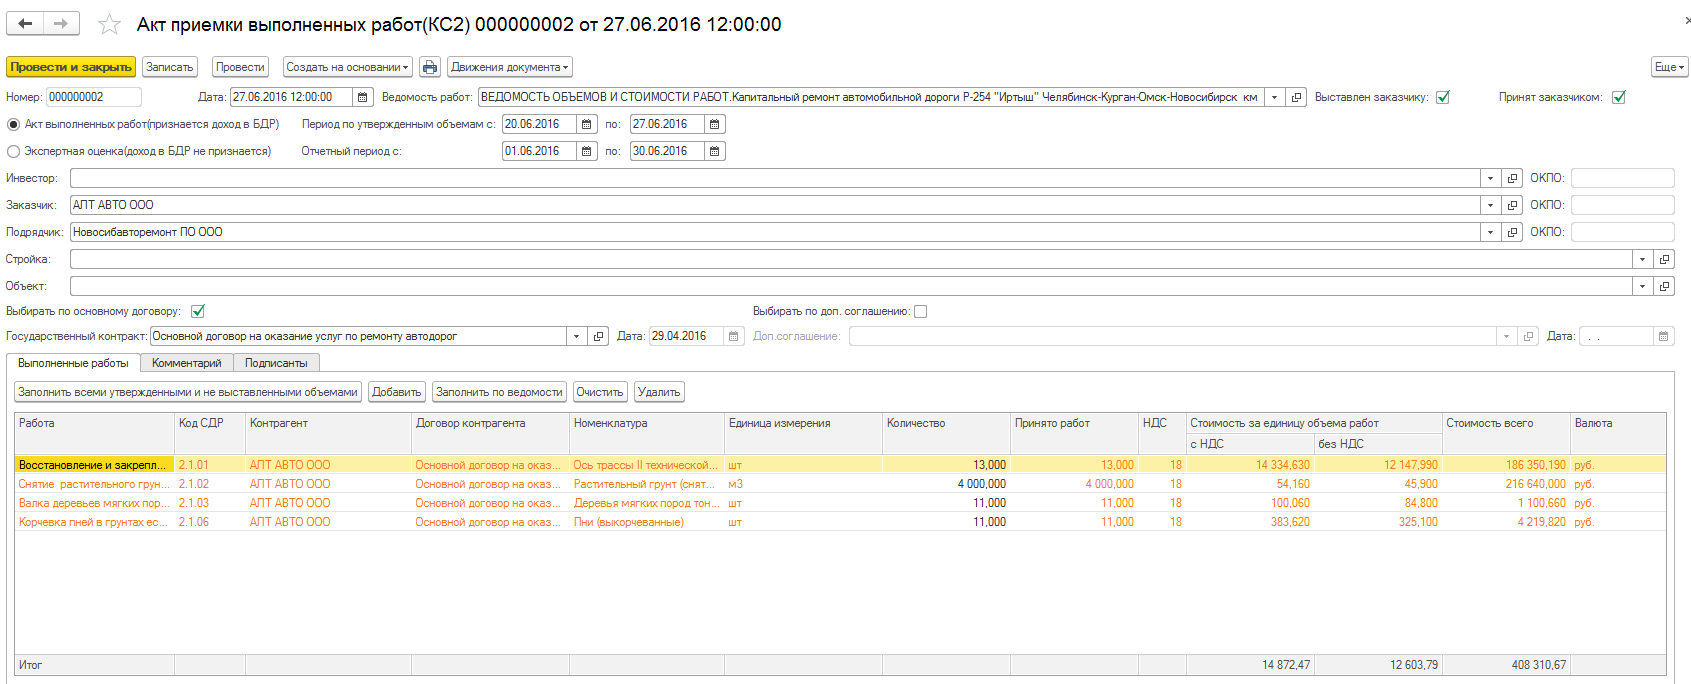Viewport: 1691px width, 684px height.
Task: Open the Еще menu
Action: [x=1670, y=67]
